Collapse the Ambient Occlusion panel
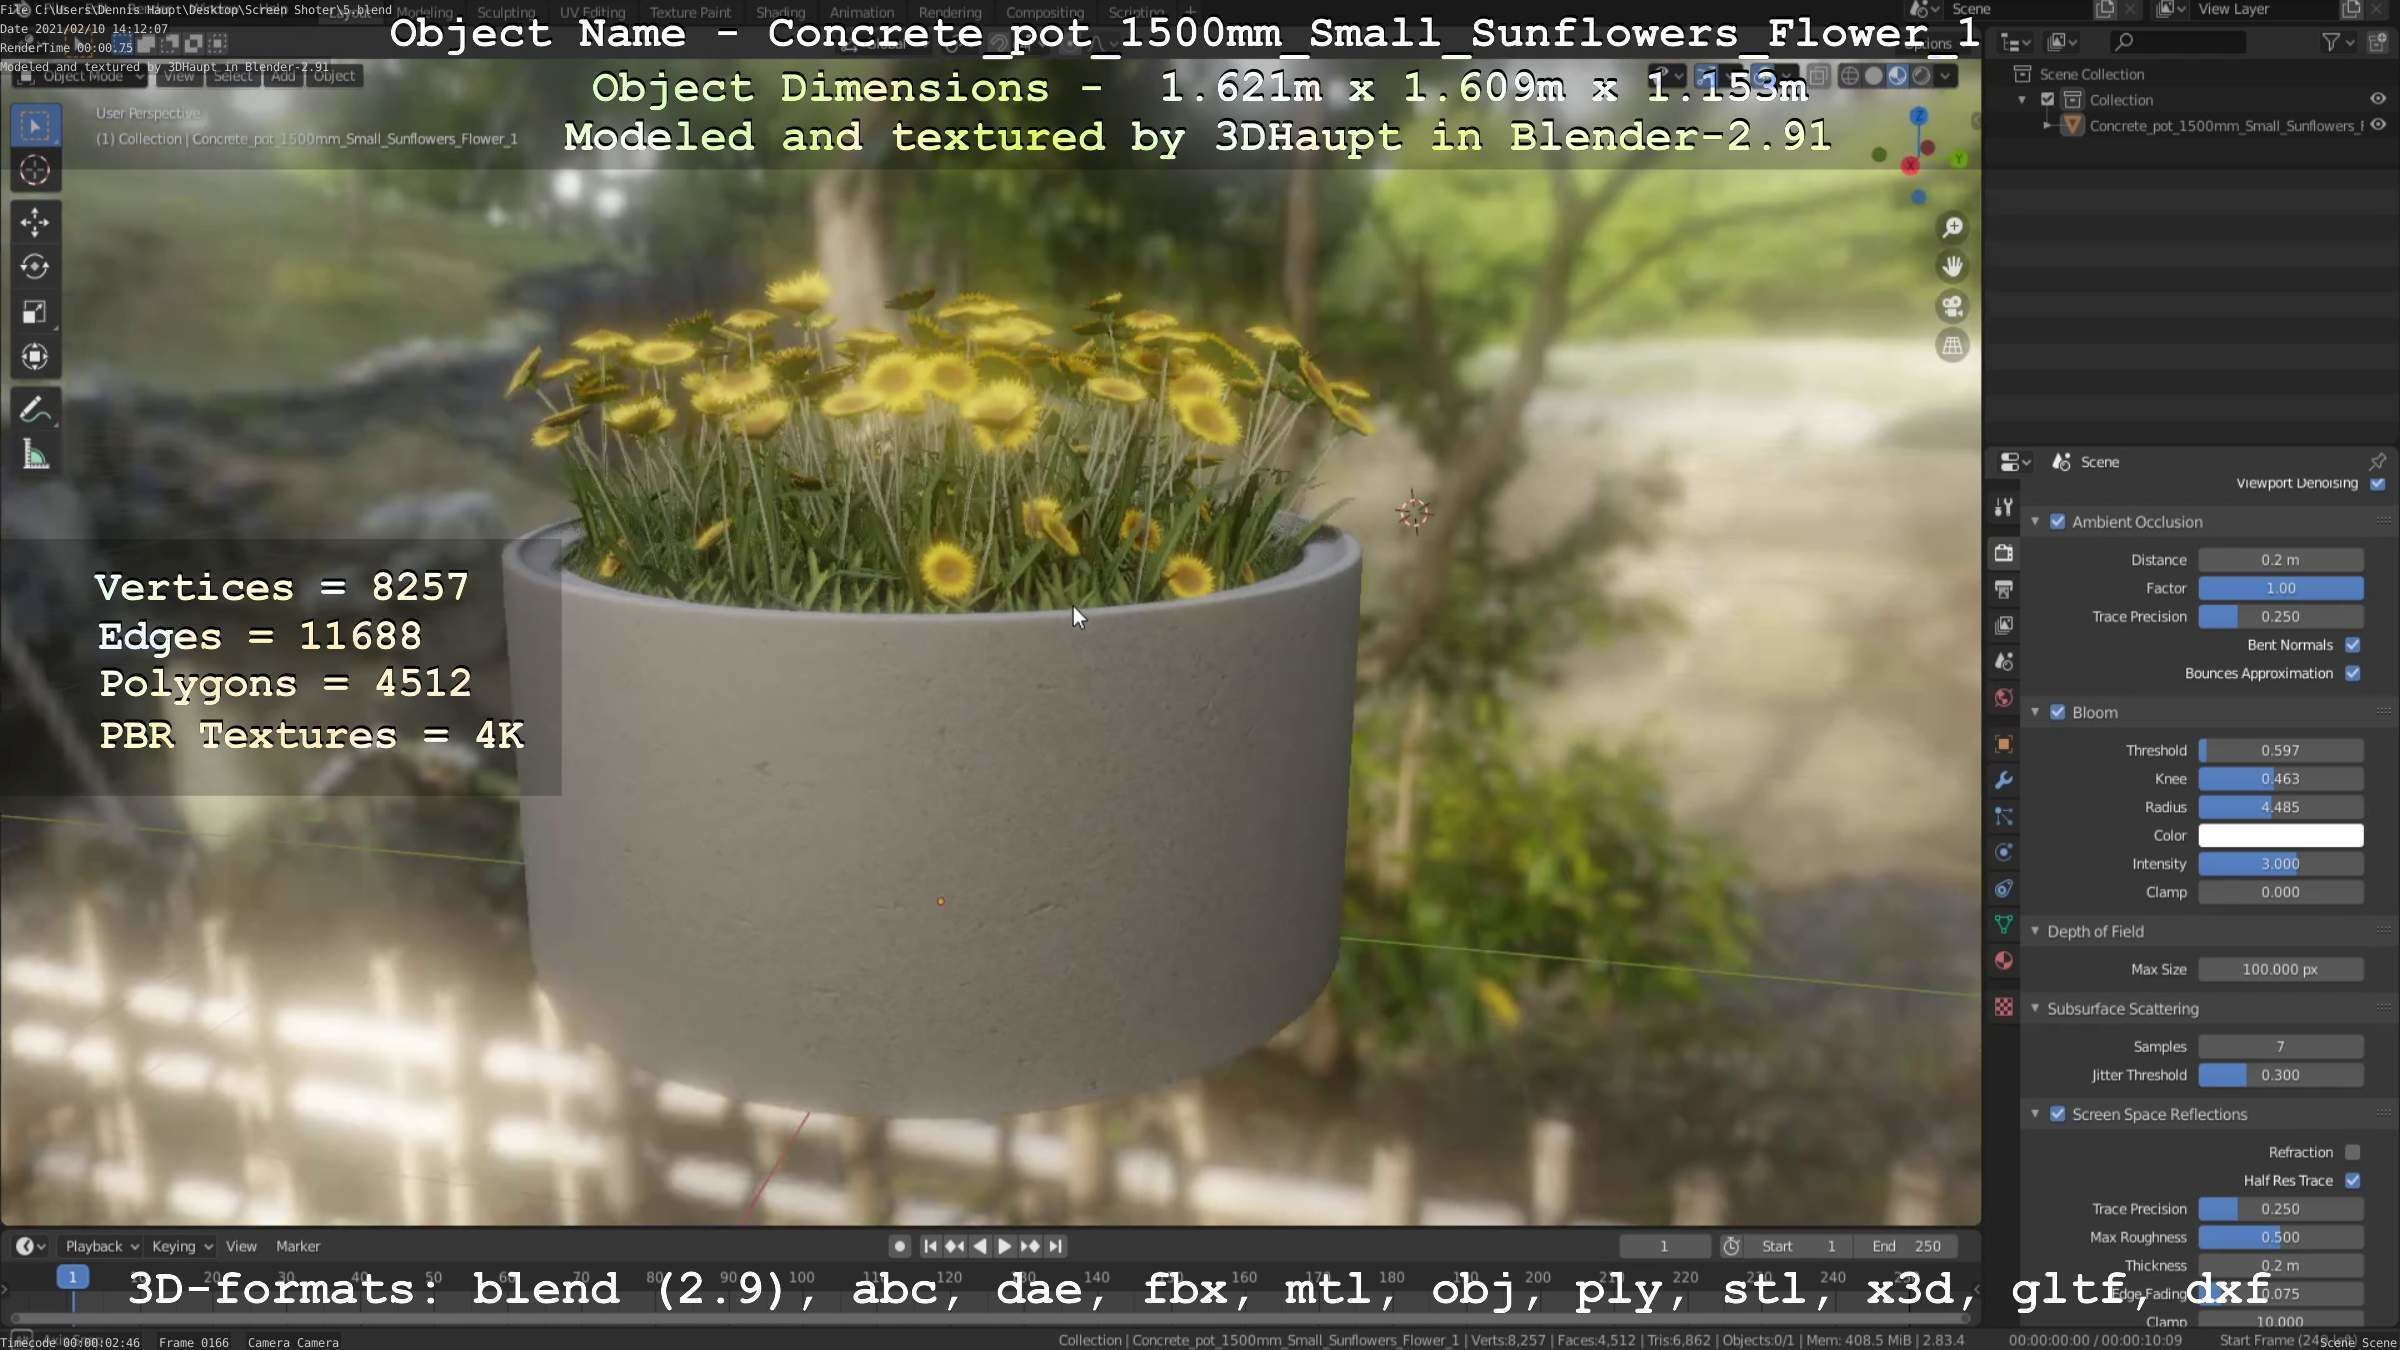 pyautogui.click(x=2034, y=521)
